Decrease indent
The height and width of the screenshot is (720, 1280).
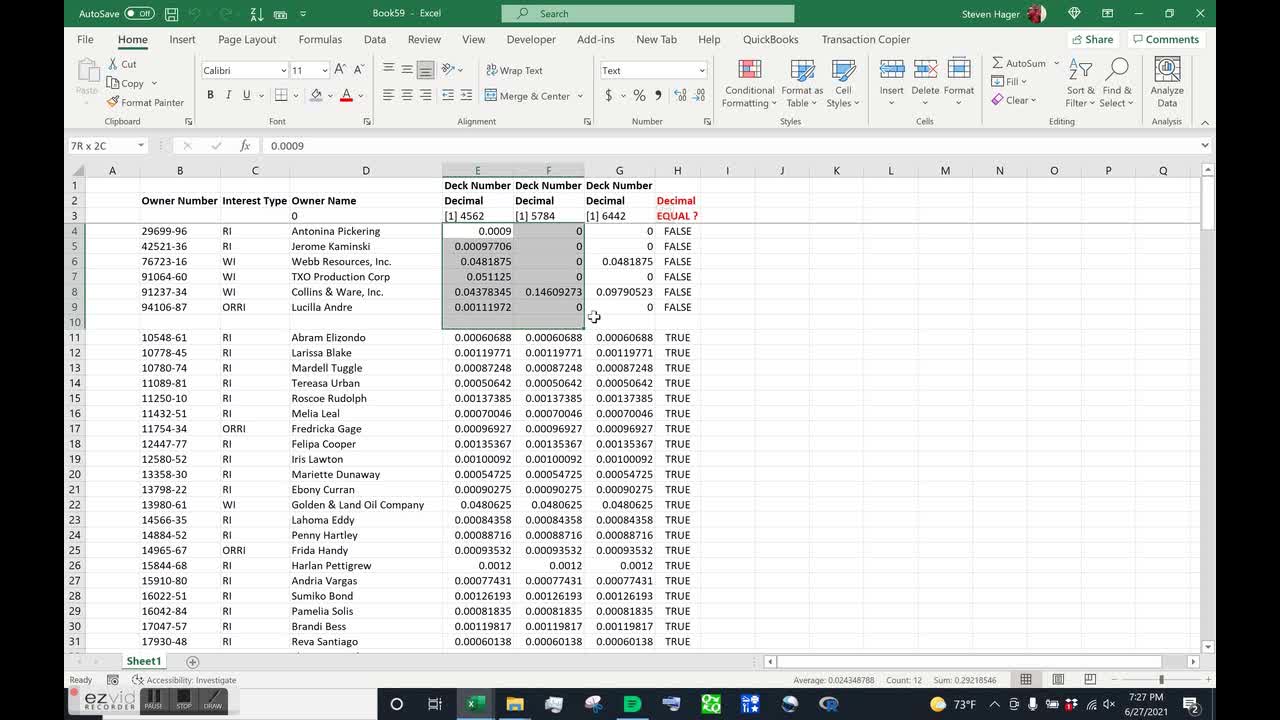[448, 95]
